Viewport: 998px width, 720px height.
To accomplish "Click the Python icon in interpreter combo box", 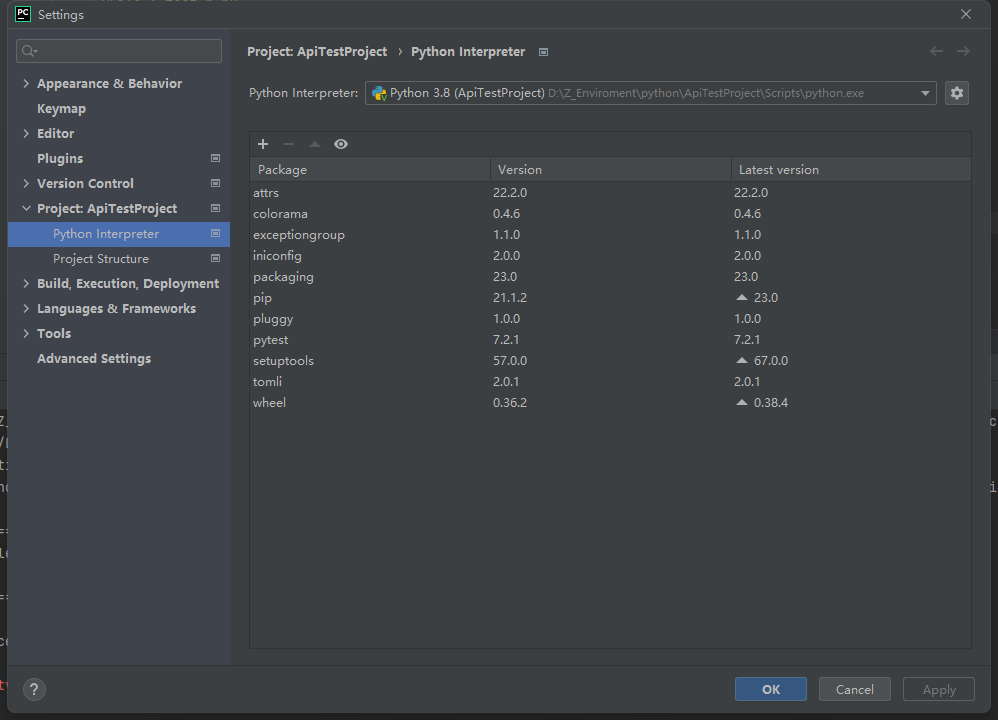I will (x=379, y=94).
